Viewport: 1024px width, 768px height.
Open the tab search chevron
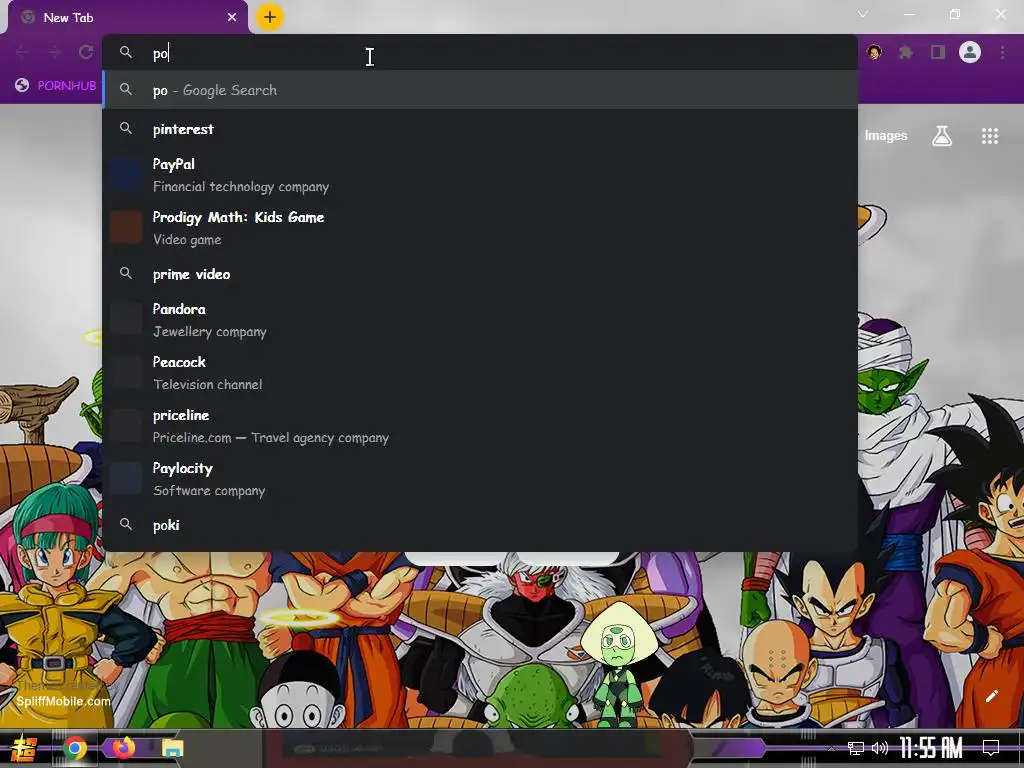(863, 14)
